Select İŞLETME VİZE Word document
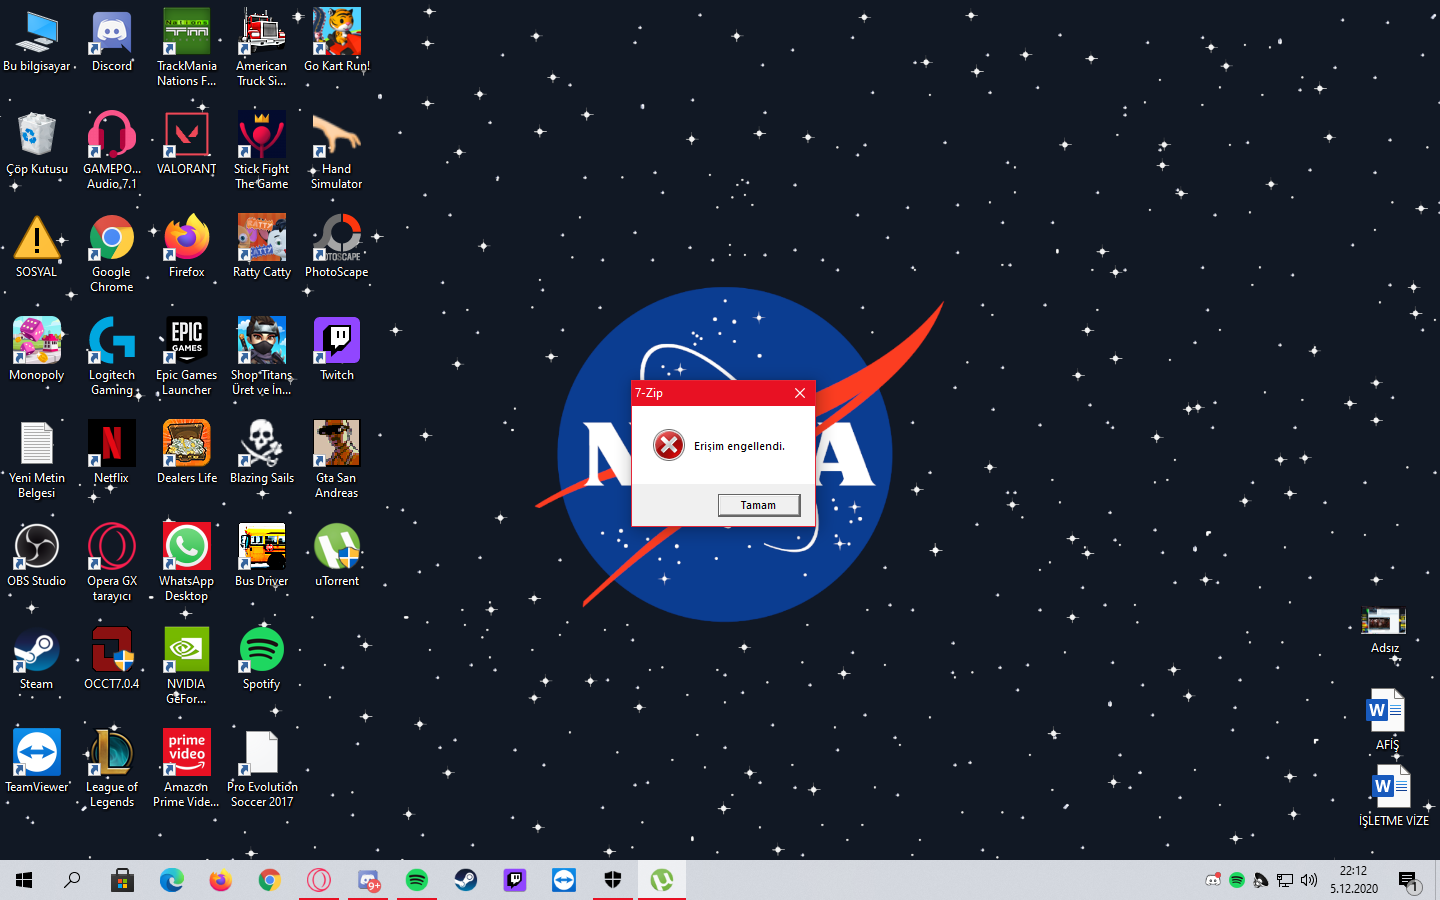Image resolution: width=1440 pixels, height=900 pixels. (1393, 796)
